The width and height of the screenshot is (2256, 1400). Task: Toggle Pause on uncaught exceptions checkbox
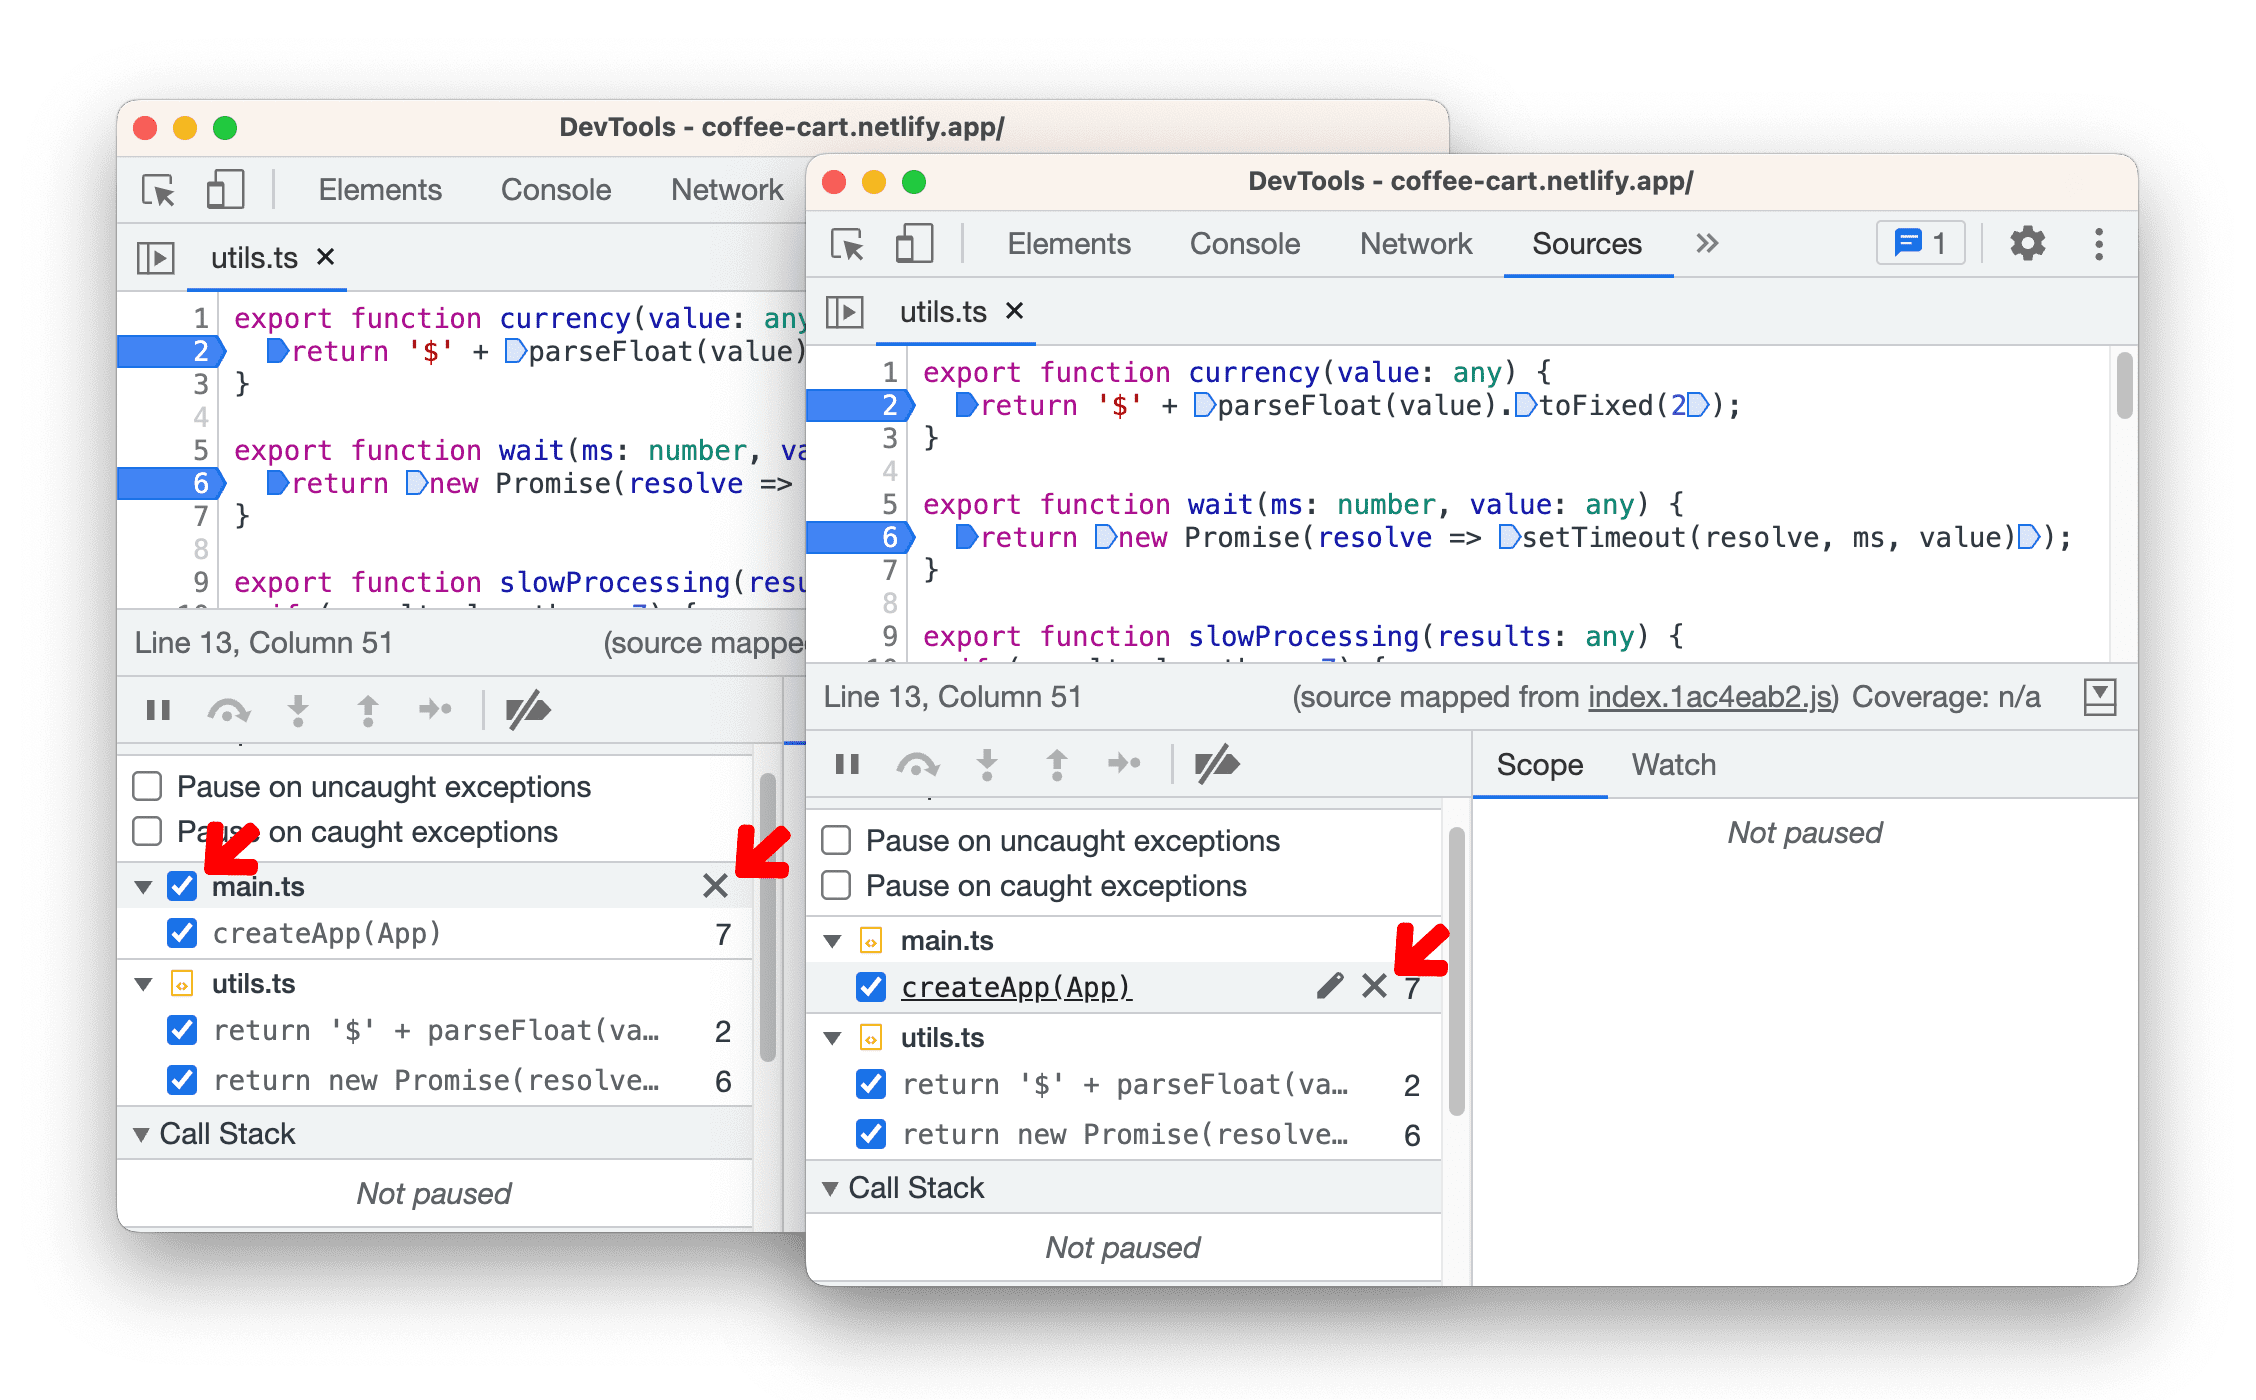[840, 835]
